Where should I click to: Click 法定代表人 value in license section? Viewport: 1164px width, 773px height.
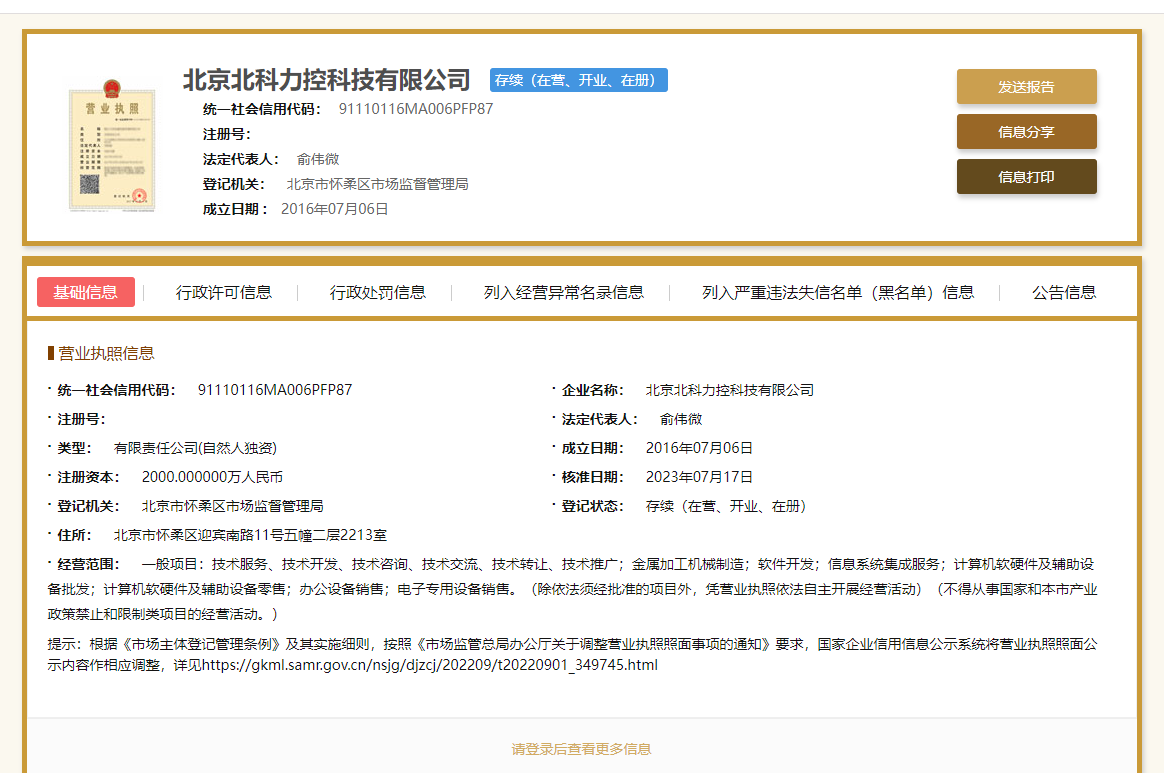coord(681,419)
